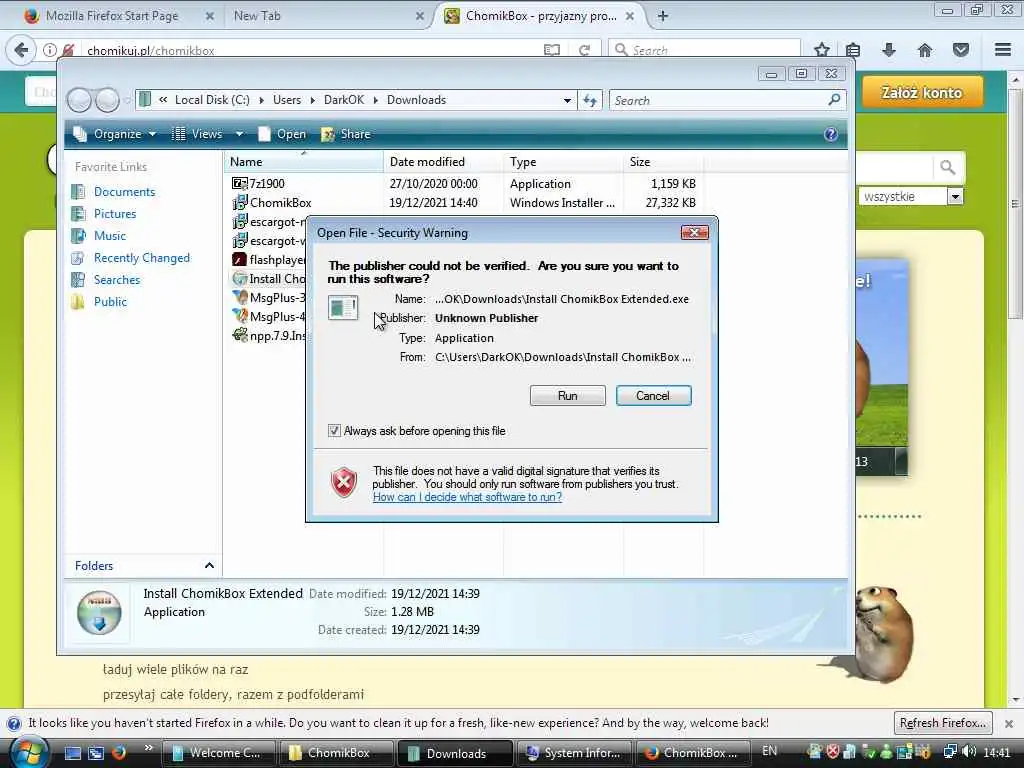Expand address bar history dropdown in Explorer
1024x768 pixels.
(x=567, y=101)
